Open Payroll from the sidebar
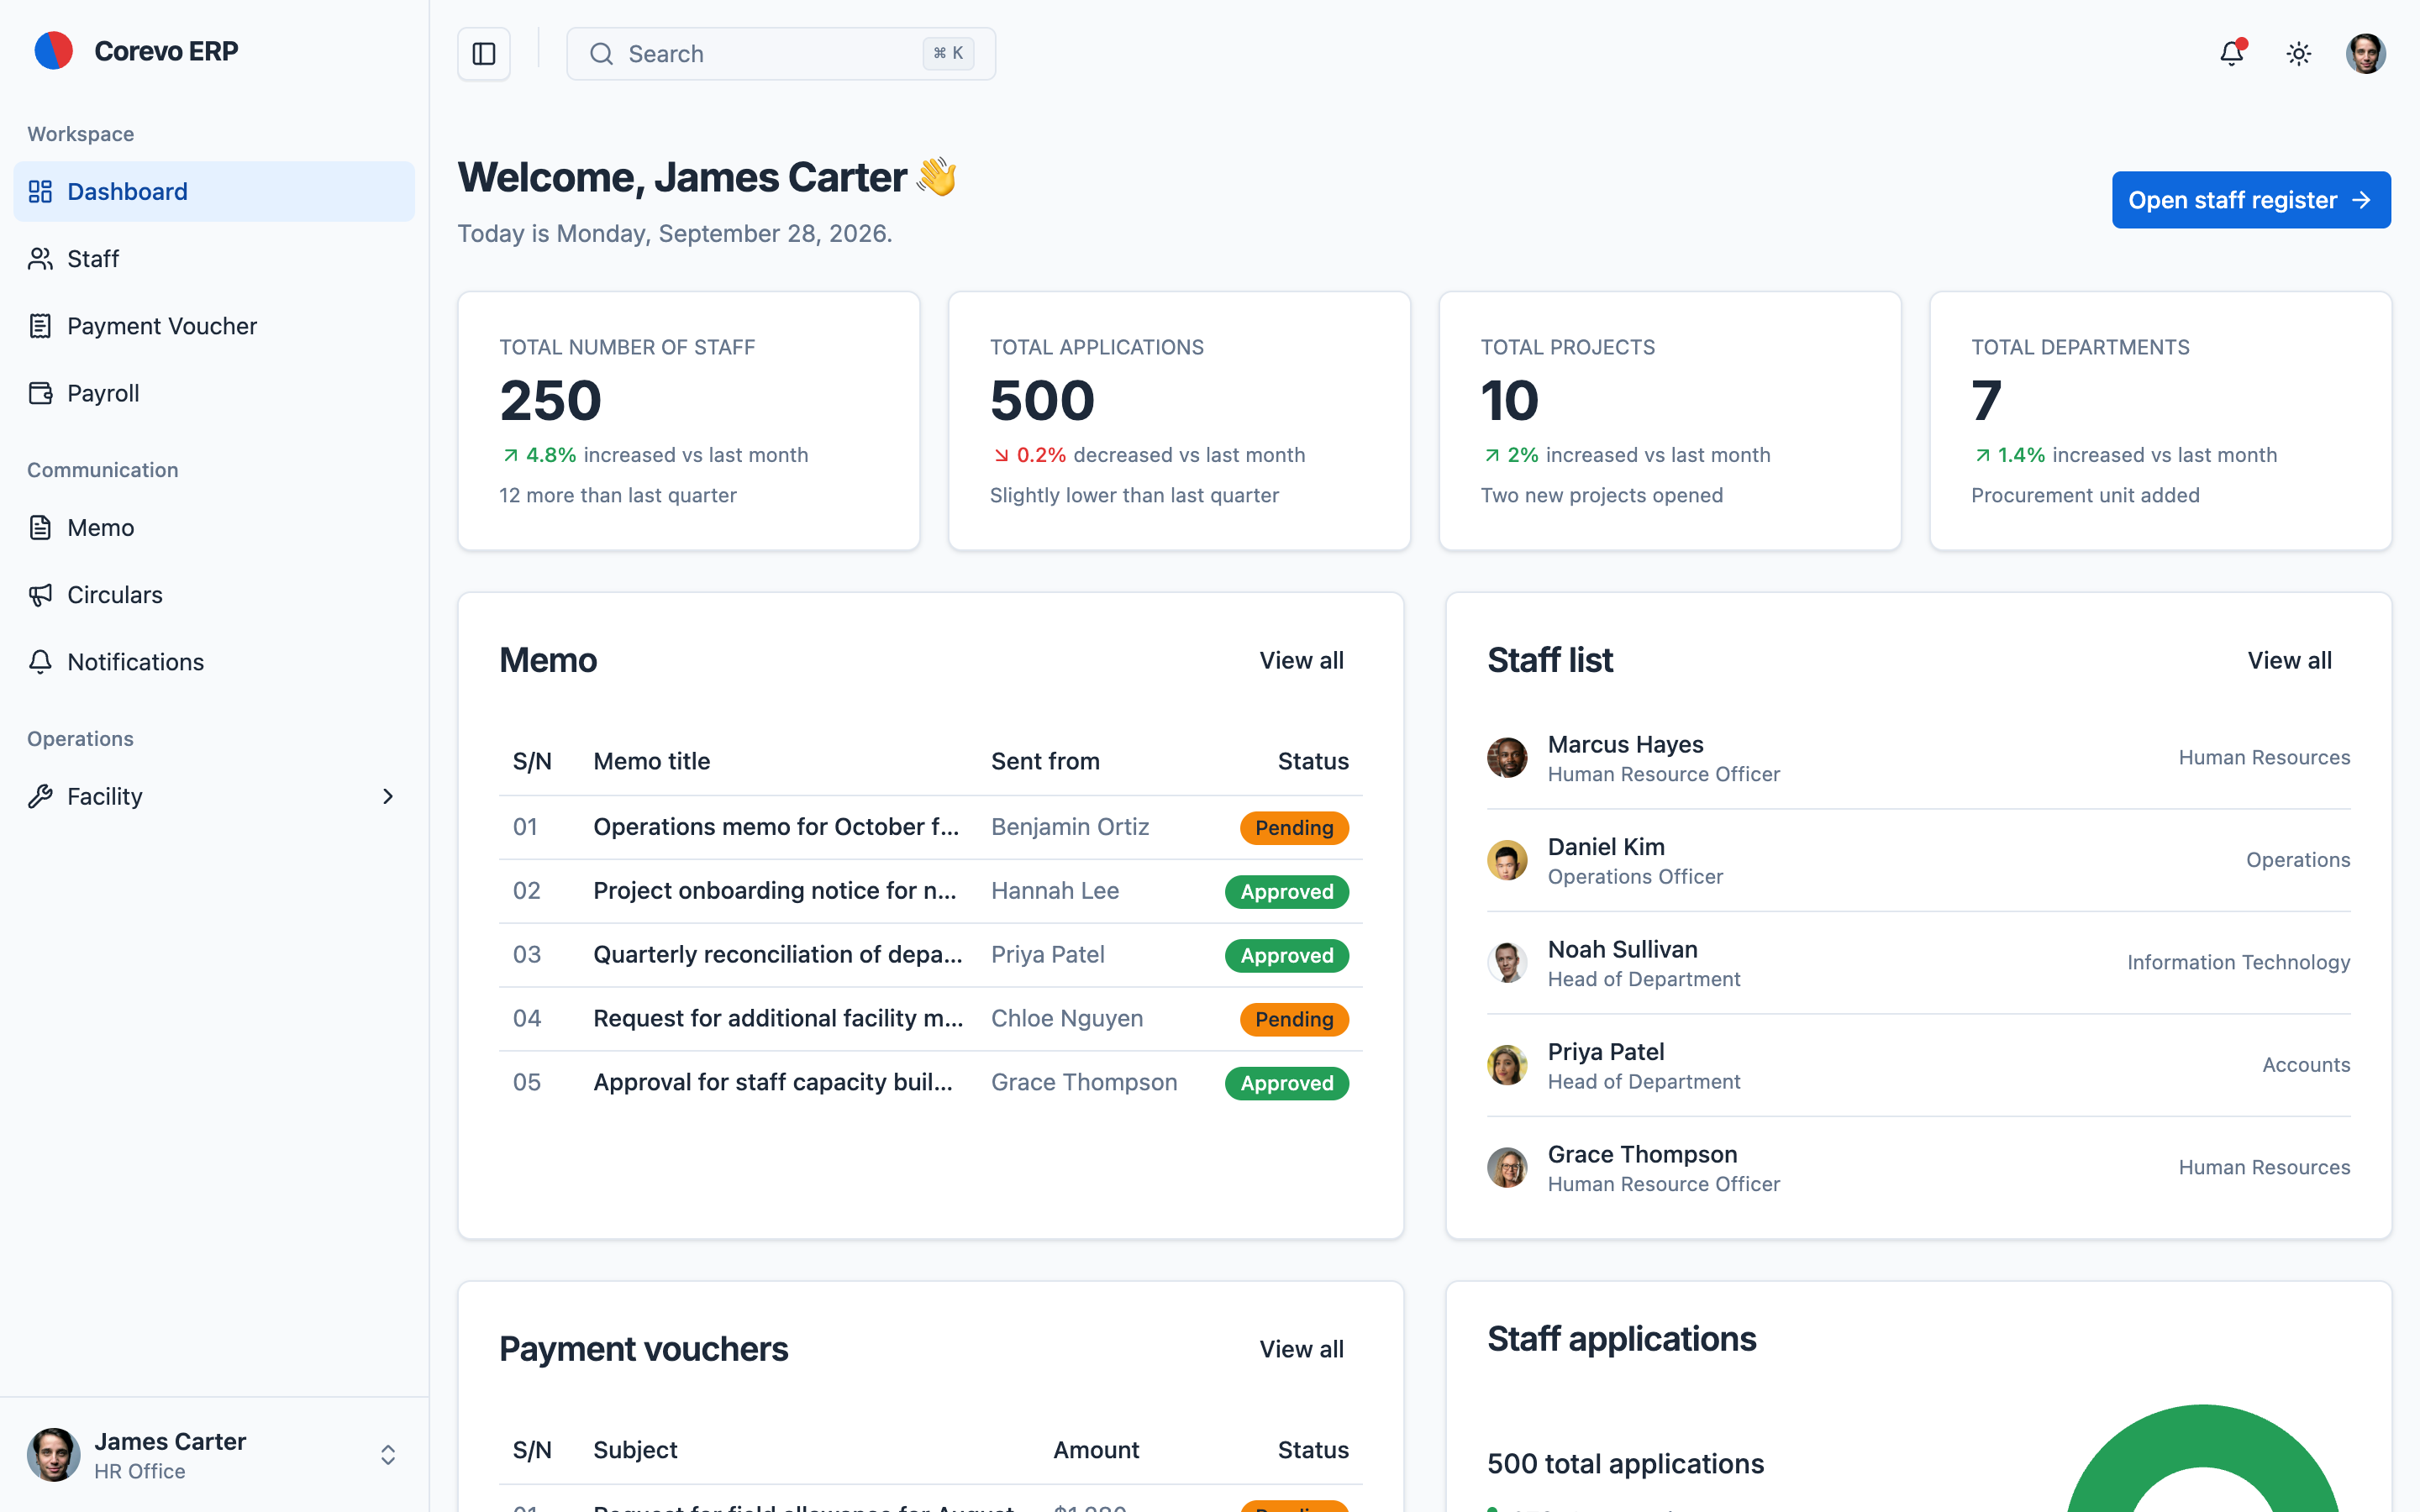 [x=214, y=393]
